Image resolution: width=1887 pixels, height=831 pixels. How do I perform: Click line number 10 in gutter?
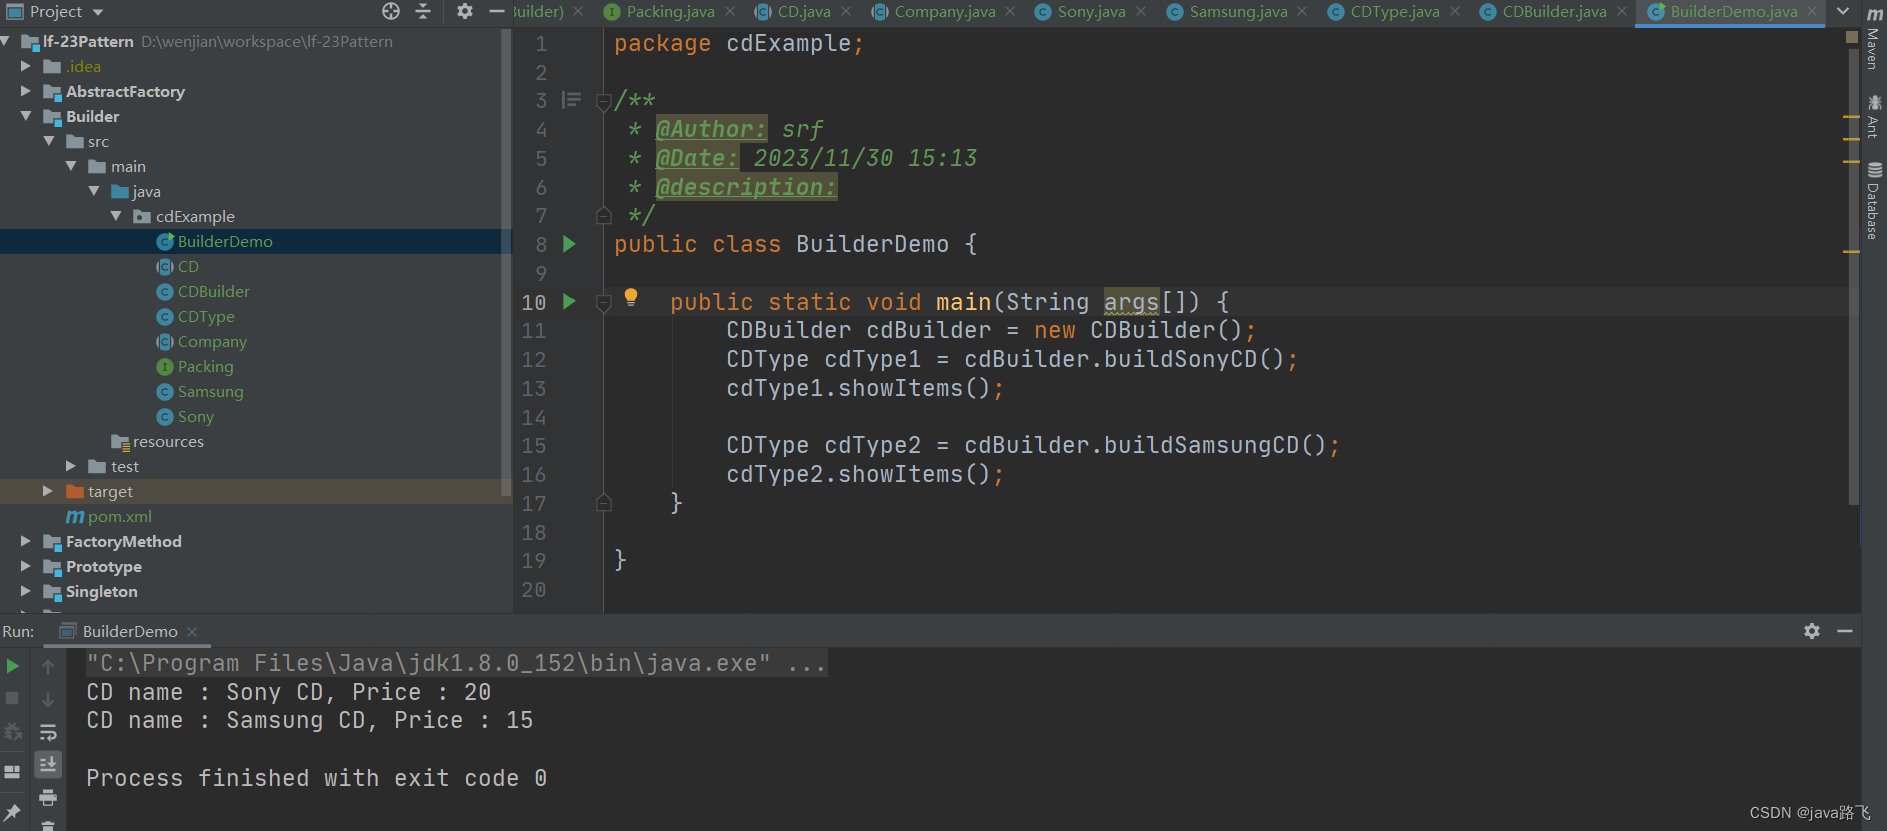tap(534, 302)
